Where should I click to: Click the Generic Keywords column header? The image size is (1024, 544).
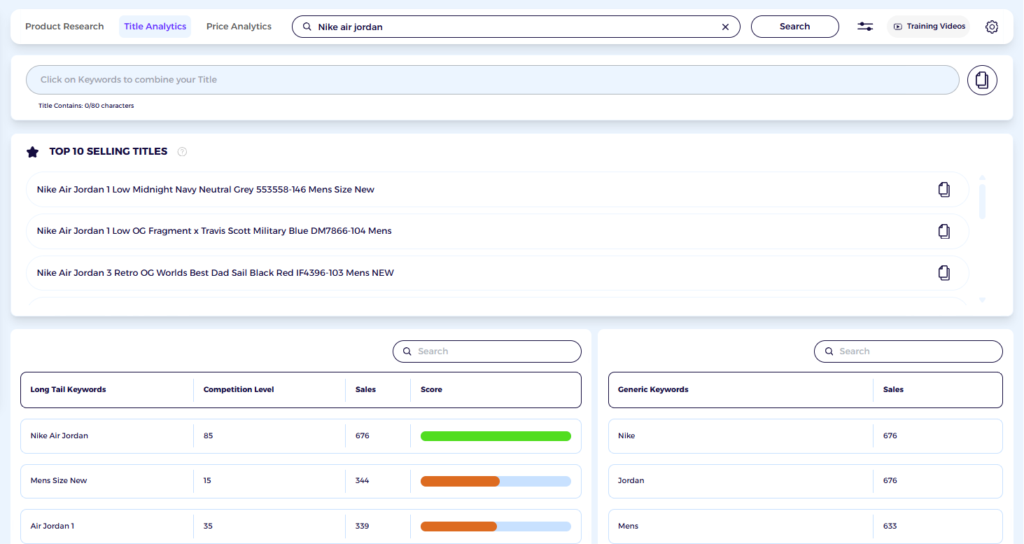tap(653, 390)
